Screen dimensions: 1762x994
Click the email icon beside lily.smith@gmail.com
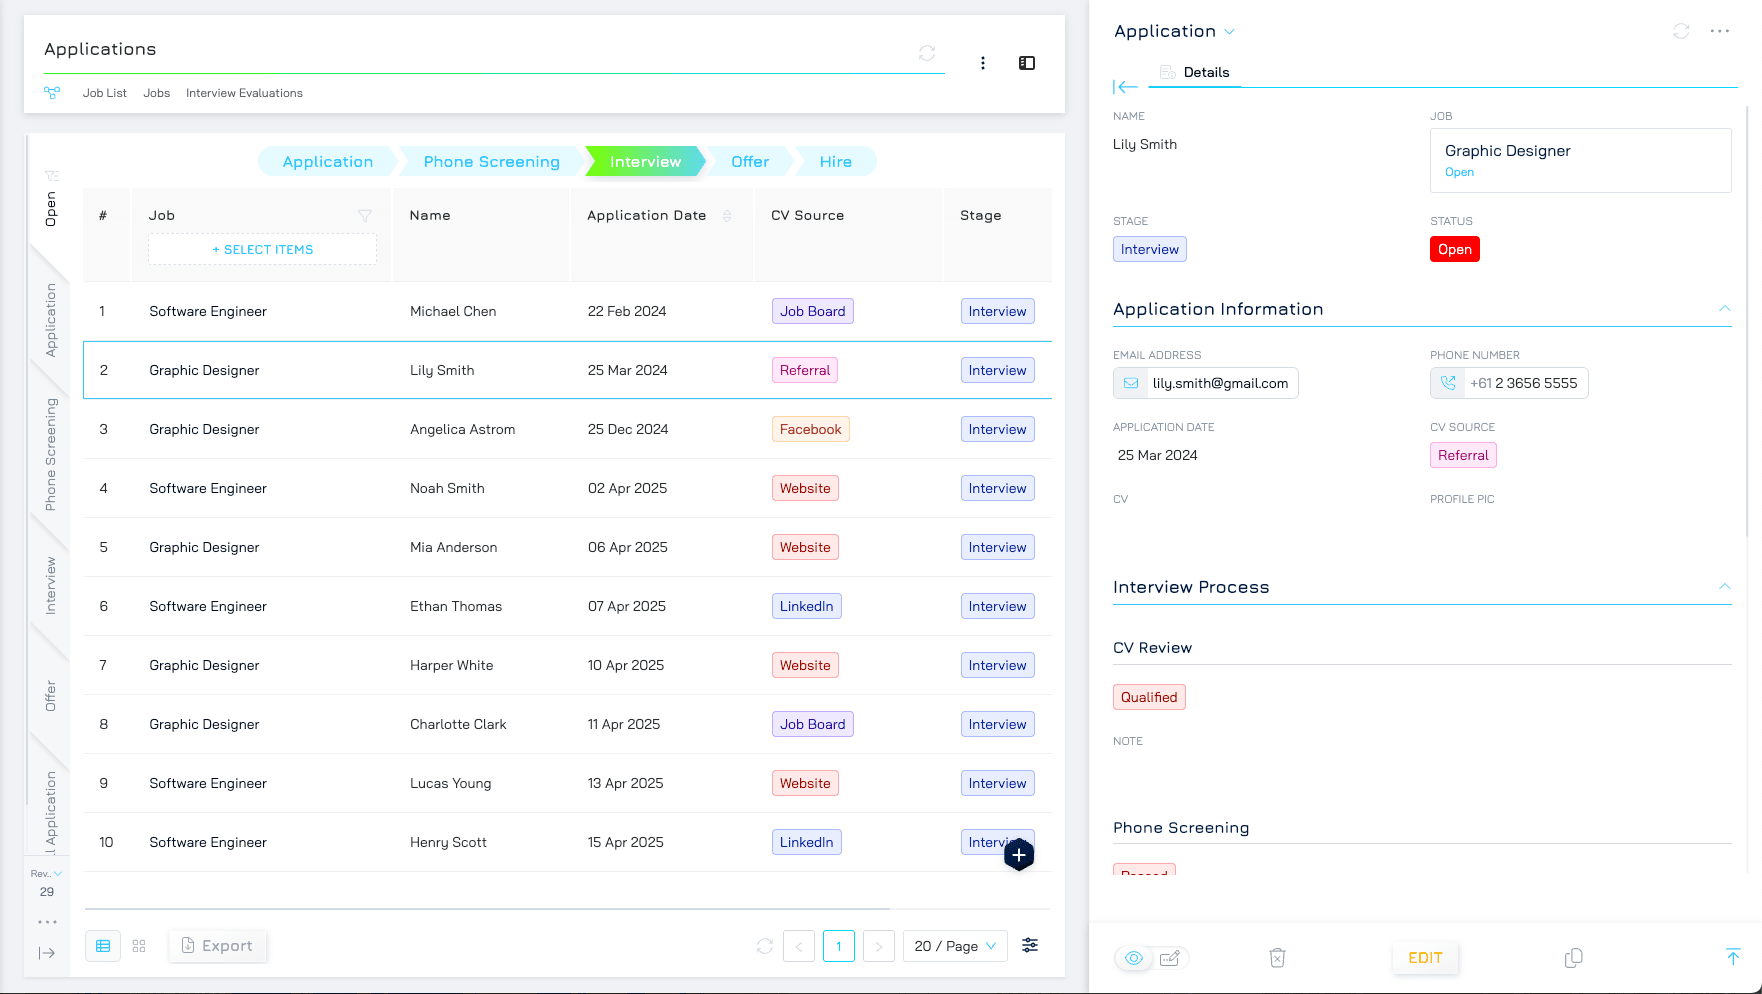1130,383
